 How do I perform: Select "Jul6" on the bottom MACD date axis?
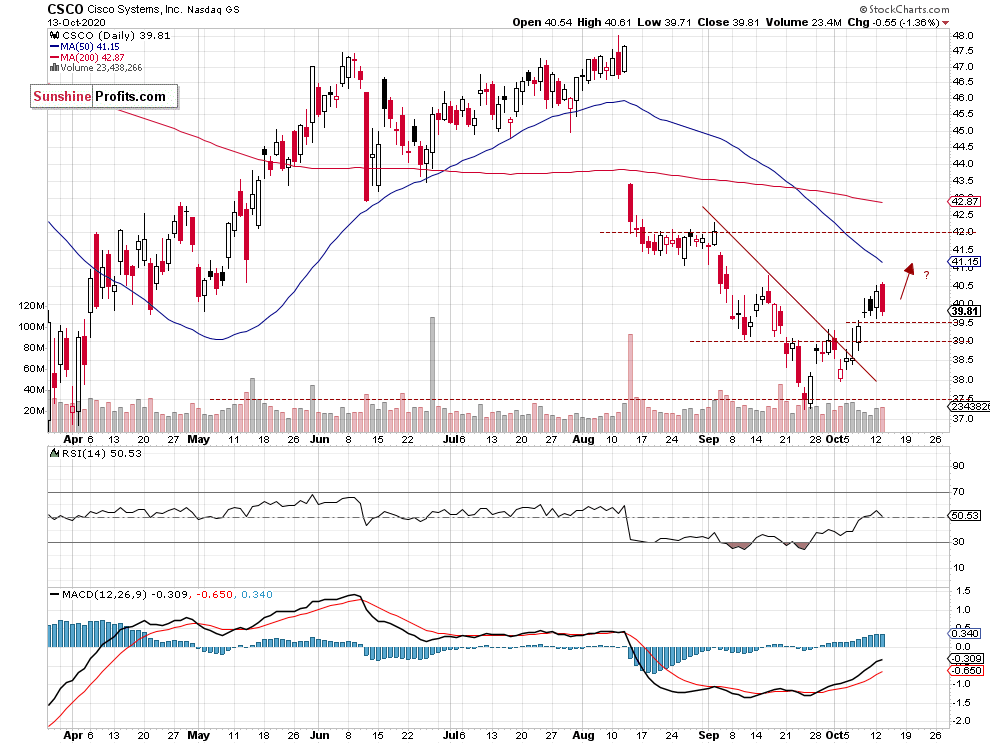(454, 735)
